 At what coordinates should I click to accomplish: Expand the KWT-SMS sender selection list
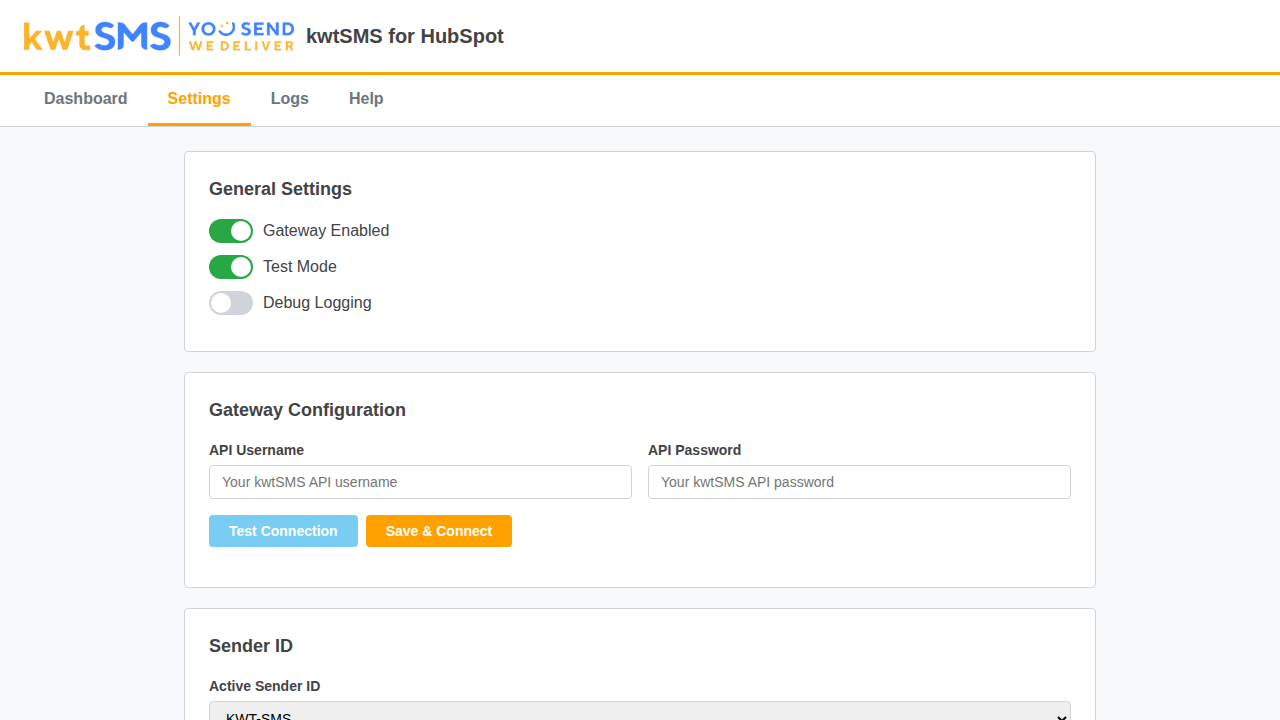click(639, 714)
